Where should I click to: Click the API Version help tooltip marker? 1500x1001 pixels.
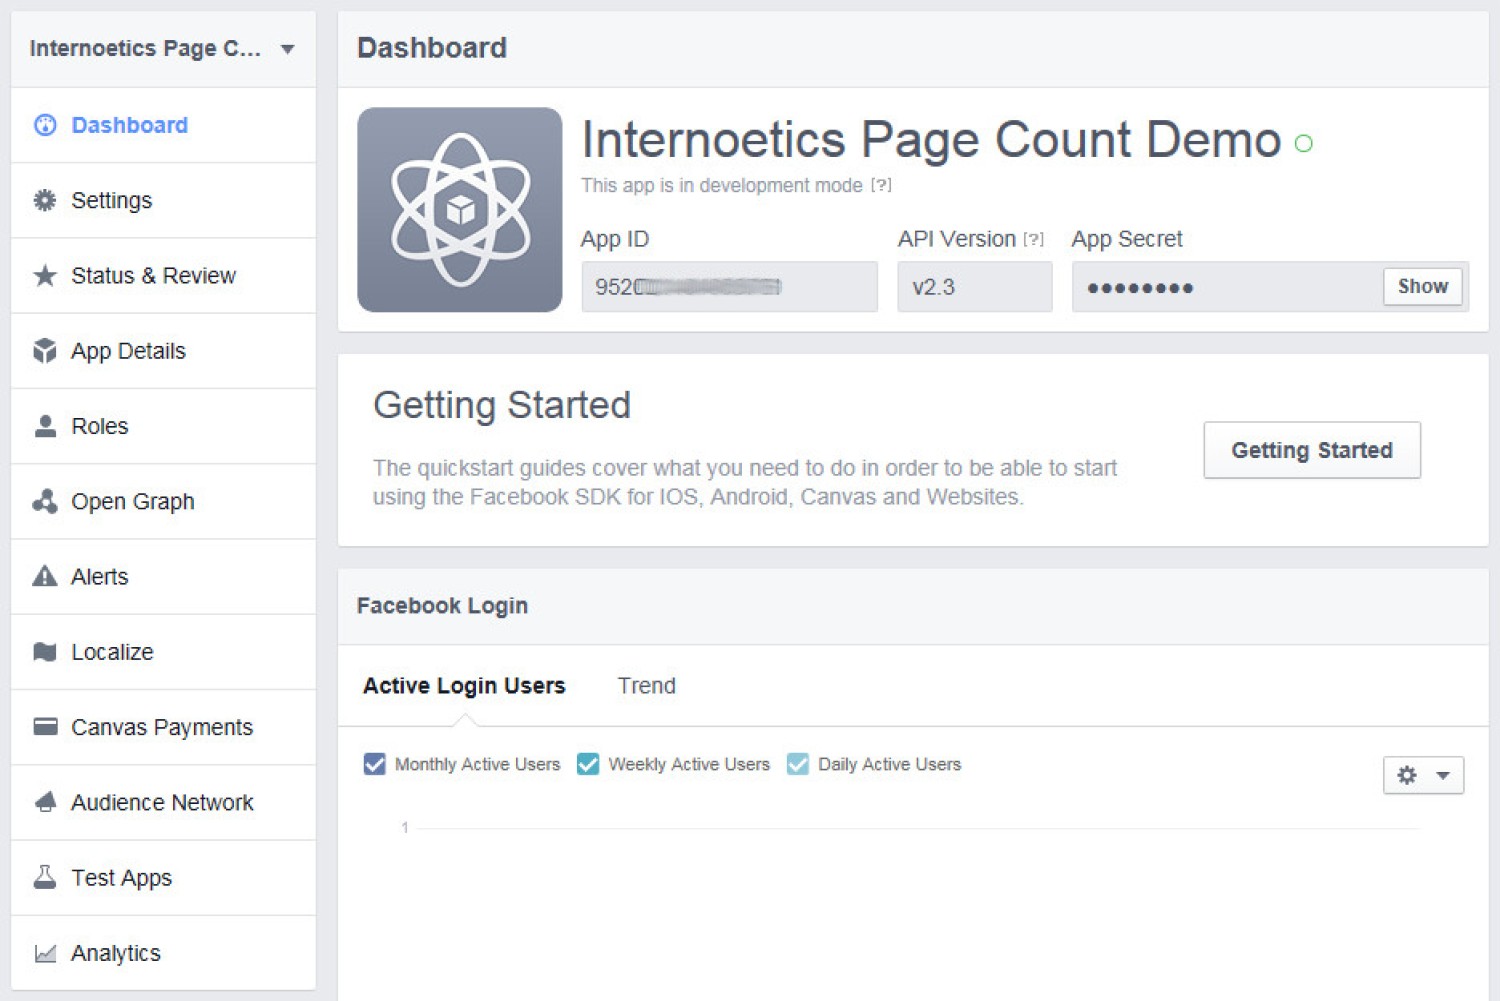pyautogui.click(x=1033, y=240)
